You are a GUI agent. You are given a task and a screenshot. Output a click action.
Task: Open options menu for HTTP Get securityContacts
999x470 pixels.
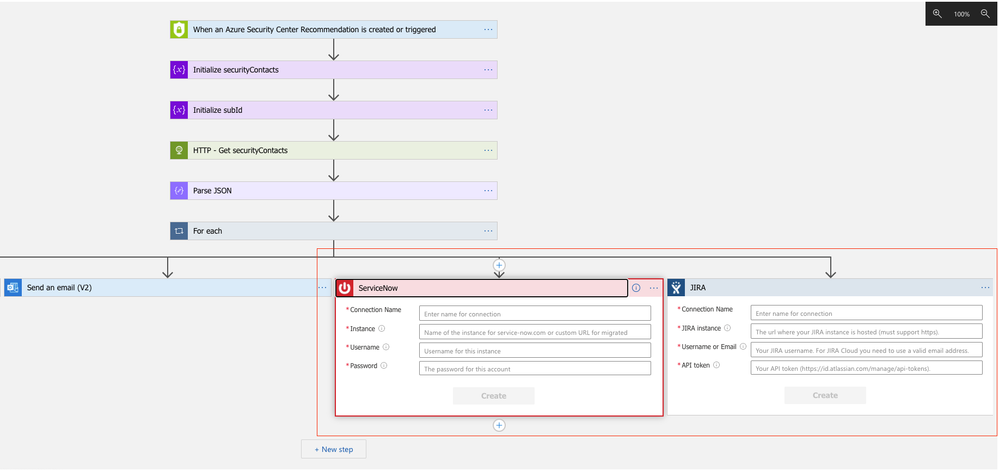tap(488, 150)
